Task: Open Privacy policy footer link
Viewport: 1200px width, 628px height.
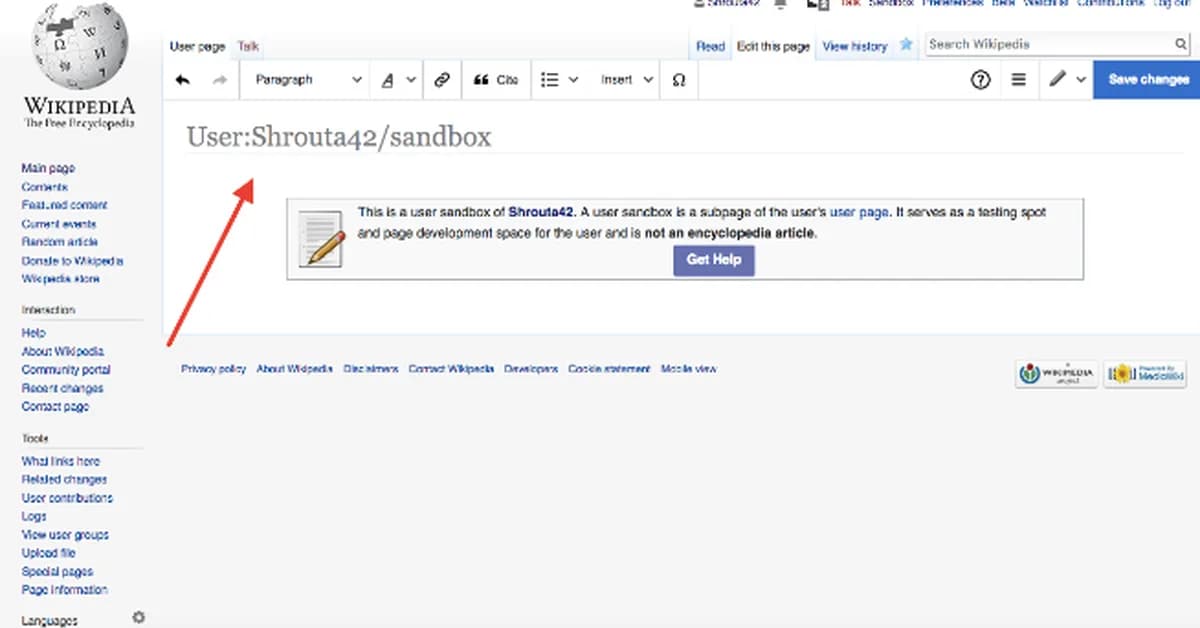Action: pyautogui.click(x=213, y=369)
